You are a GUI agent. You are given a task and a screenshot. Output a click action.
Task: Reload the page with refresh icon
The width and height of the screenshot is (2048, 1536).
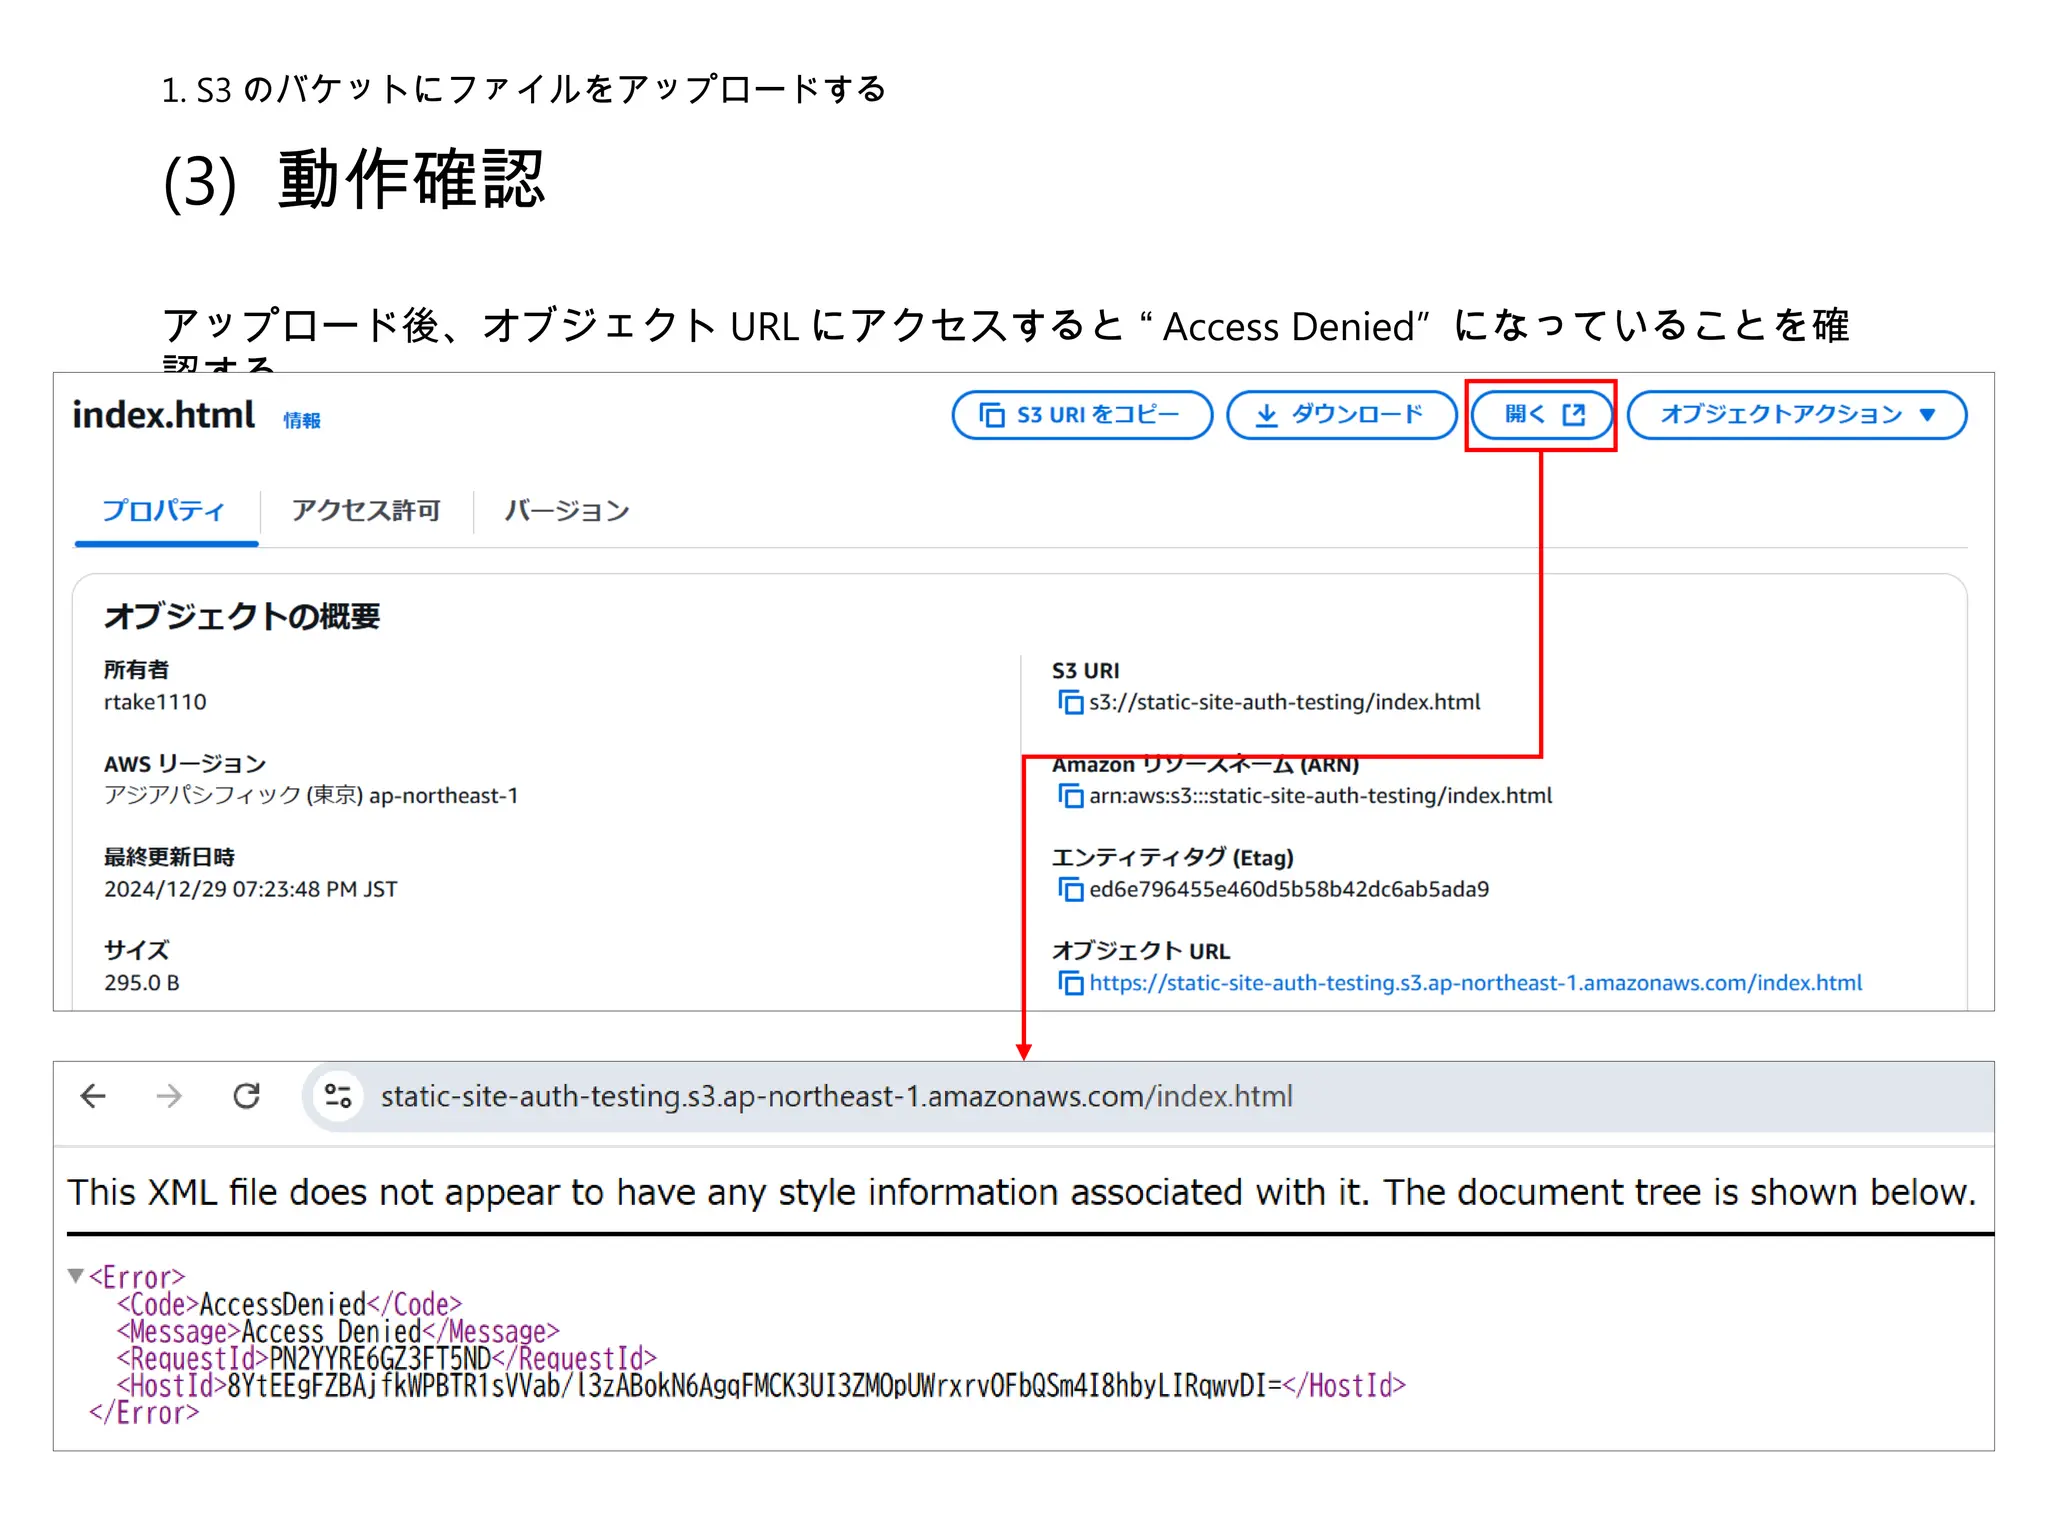(x=247, y=1097)
